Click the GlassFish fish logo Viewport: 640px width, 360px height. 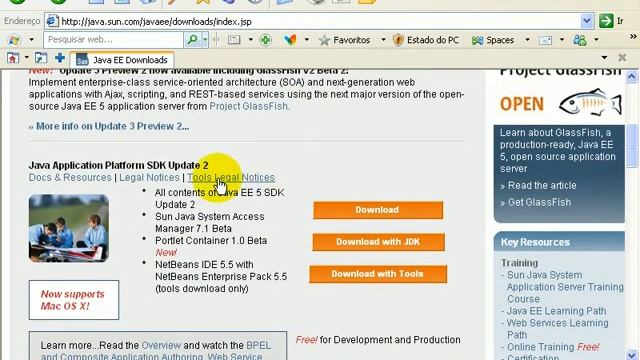coord(590,102)
